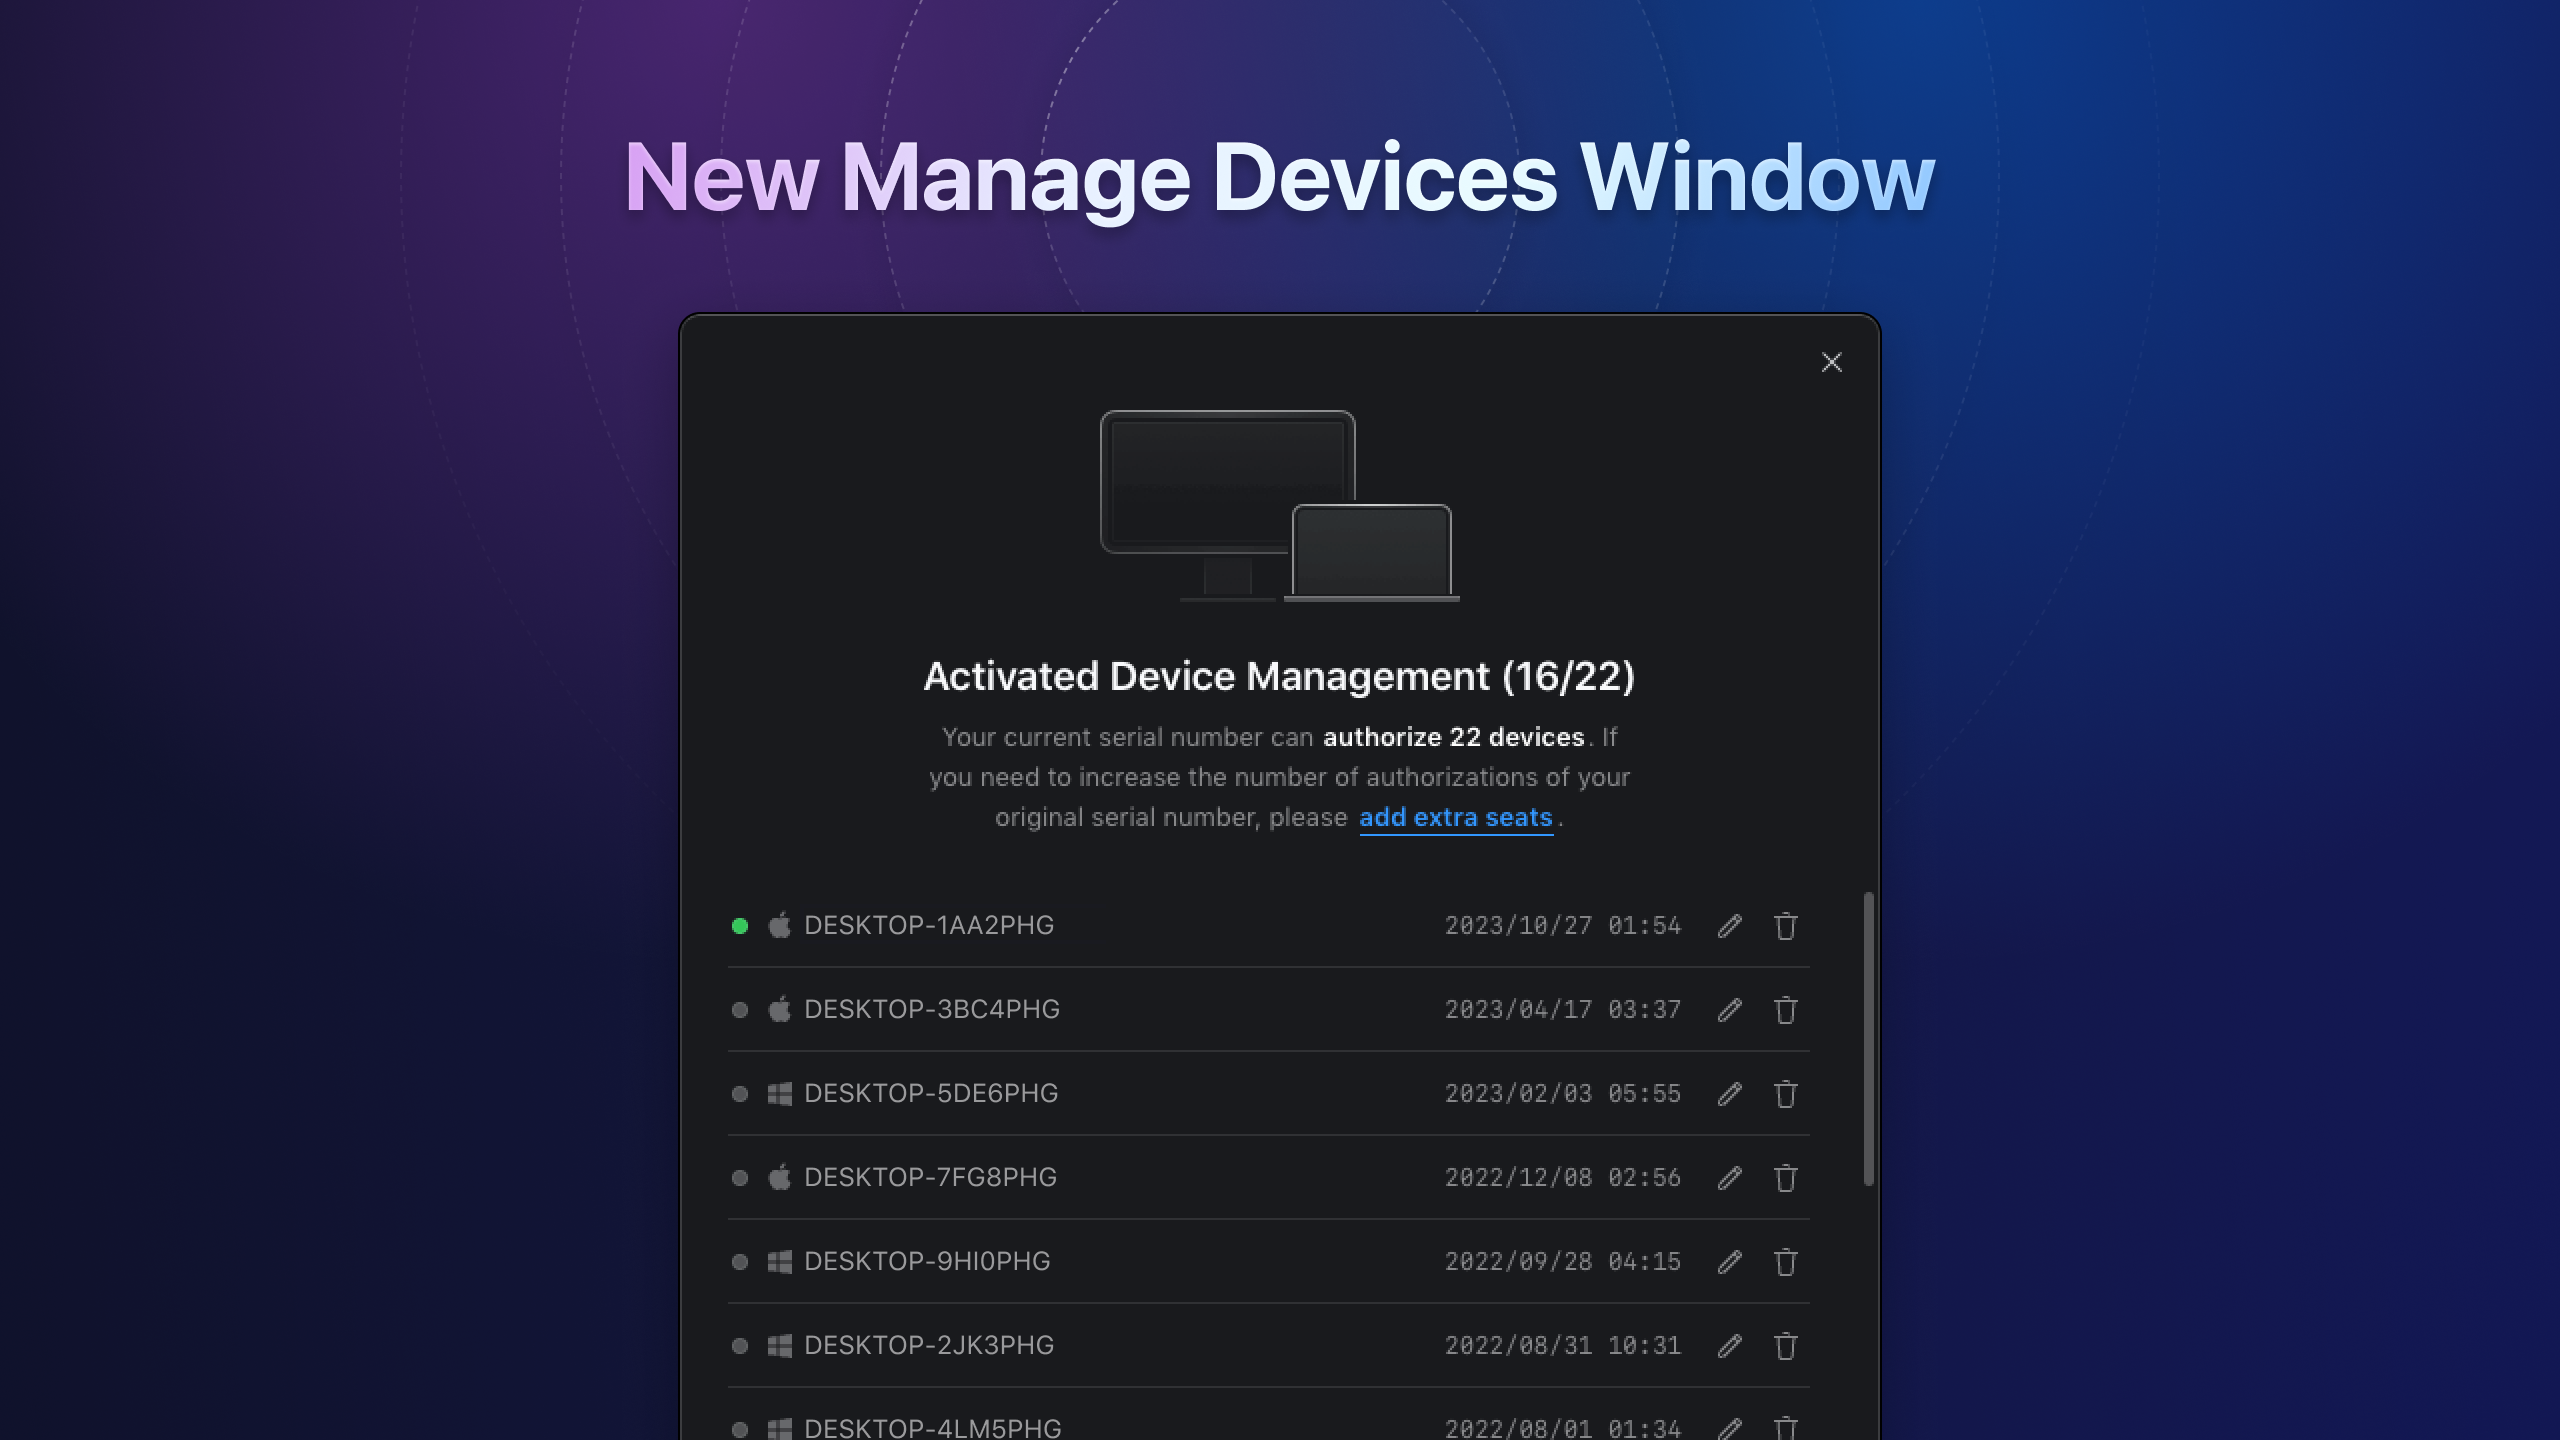Click the Windows logo next to DESKTOP-5DE6PHG
Image resolution: width=2560 pixels, height=1440 pixels.
pos(780,1093)
